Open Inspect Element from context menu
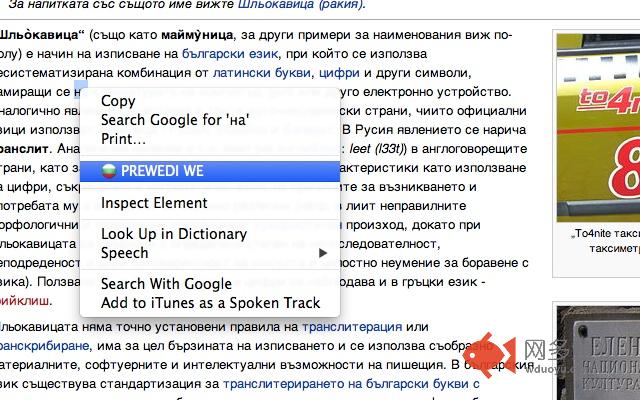The image size is (640, 400). [154, 203]
